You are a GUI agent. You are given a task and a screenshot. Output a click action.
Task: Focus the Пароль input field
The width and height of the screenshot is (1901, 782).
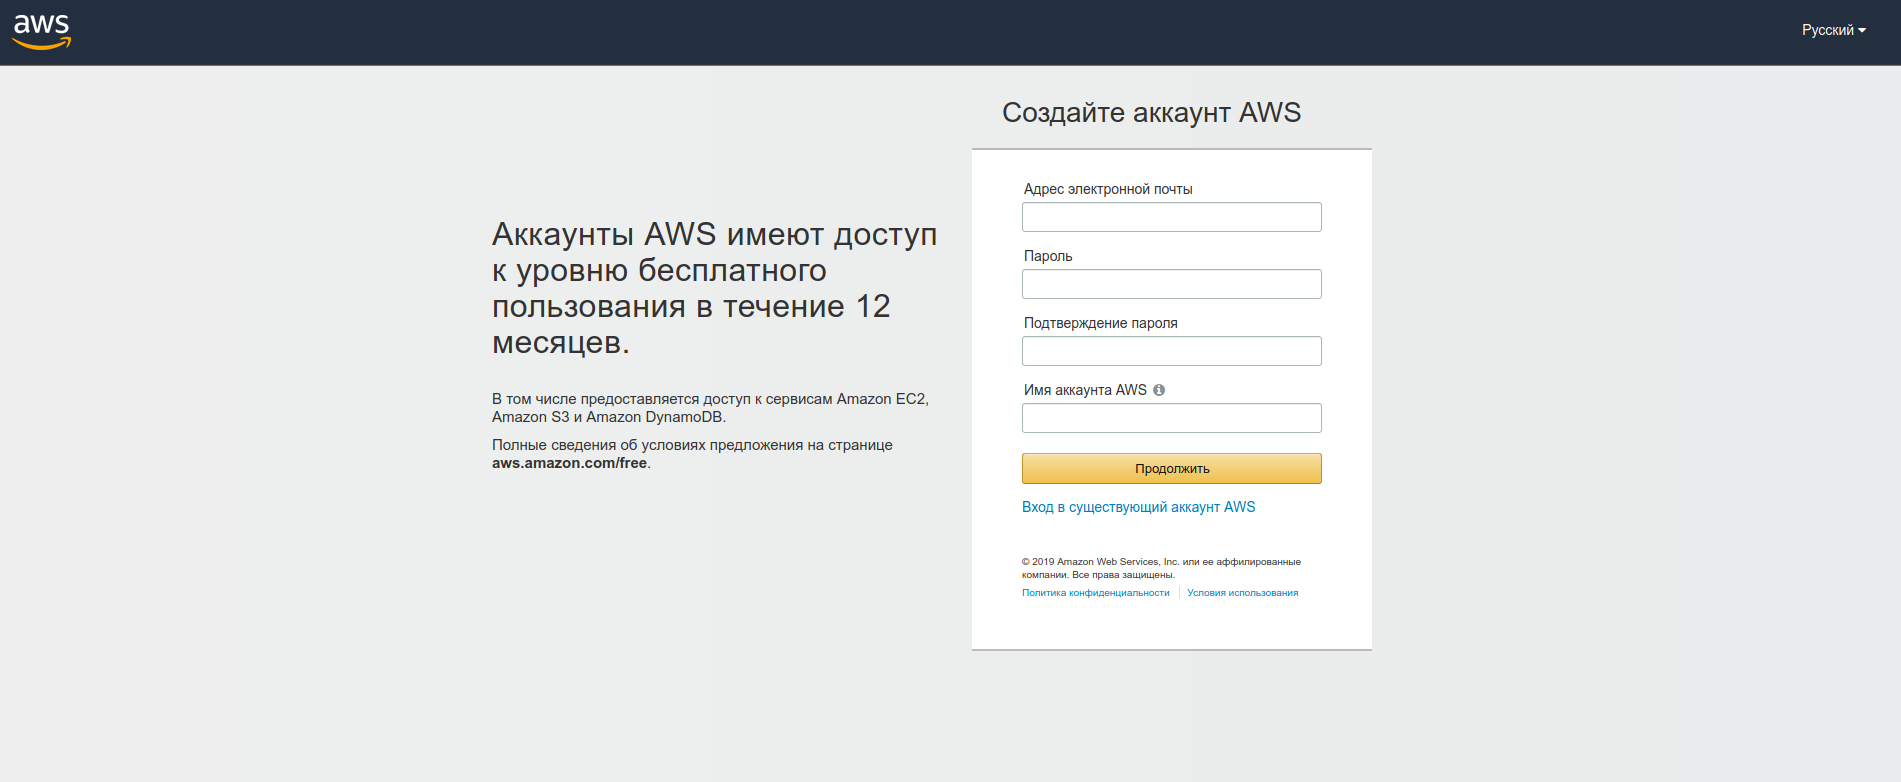[x=1171, y=284]
